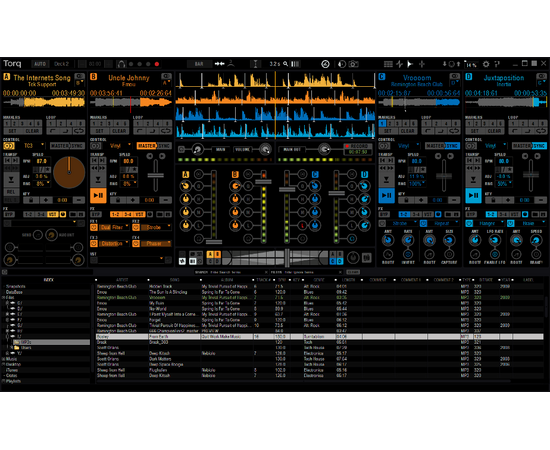Click the waveform pulse icon in top bar
The image size is (550, 450).
point(399,64)
